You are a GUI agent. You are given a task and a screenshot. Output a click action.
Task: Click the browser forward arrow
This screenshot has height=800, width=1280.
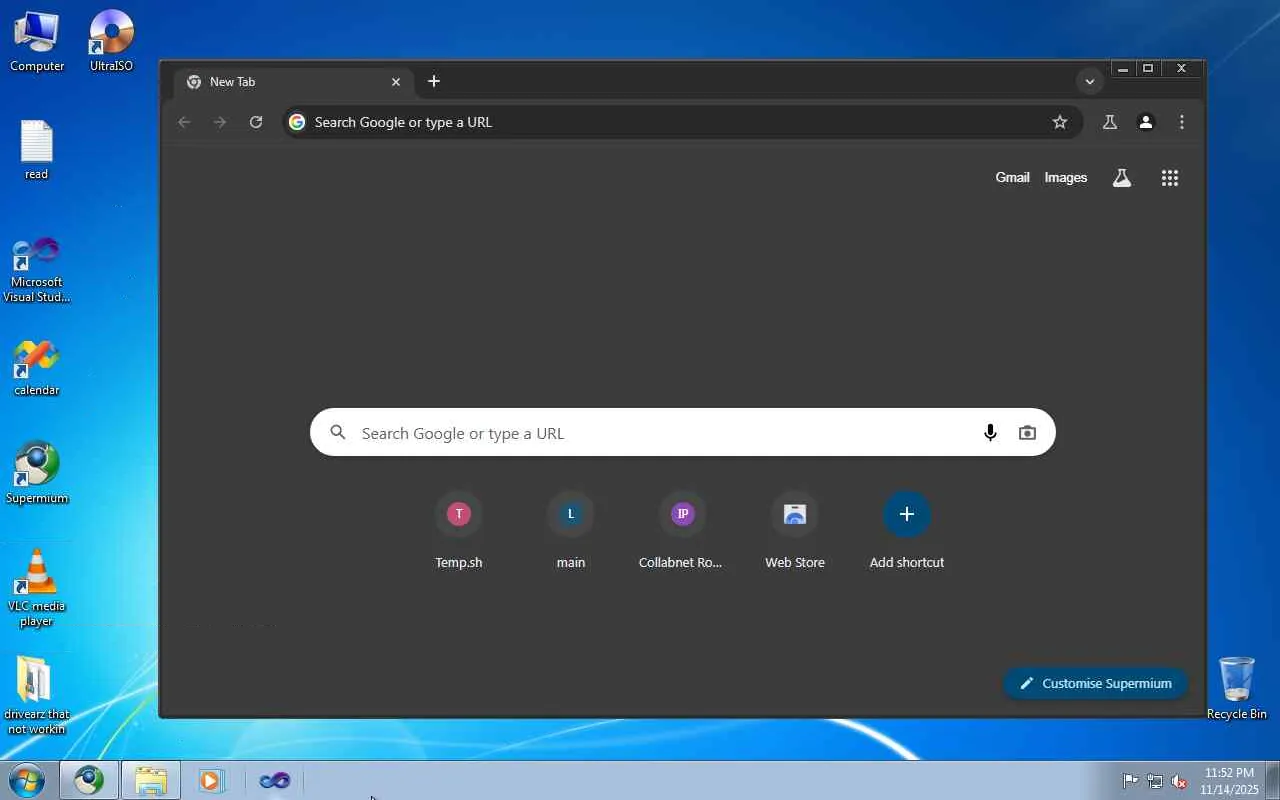(x=220, y=122)
